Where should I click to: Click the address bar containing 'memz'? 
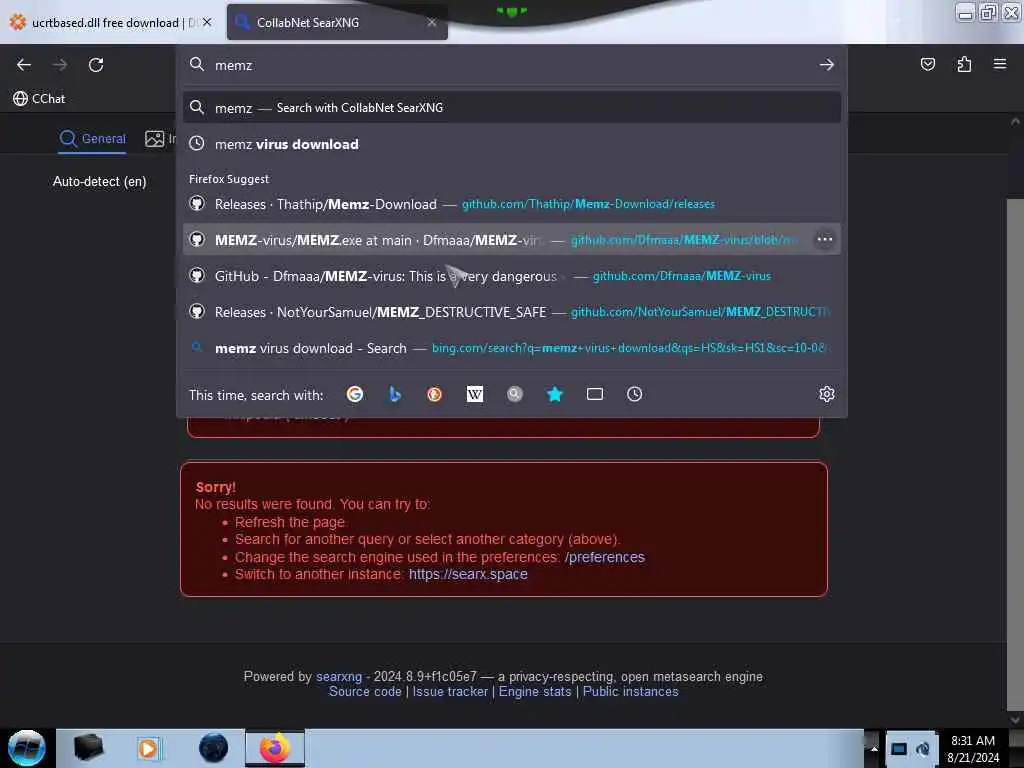(x=511, y=65)
